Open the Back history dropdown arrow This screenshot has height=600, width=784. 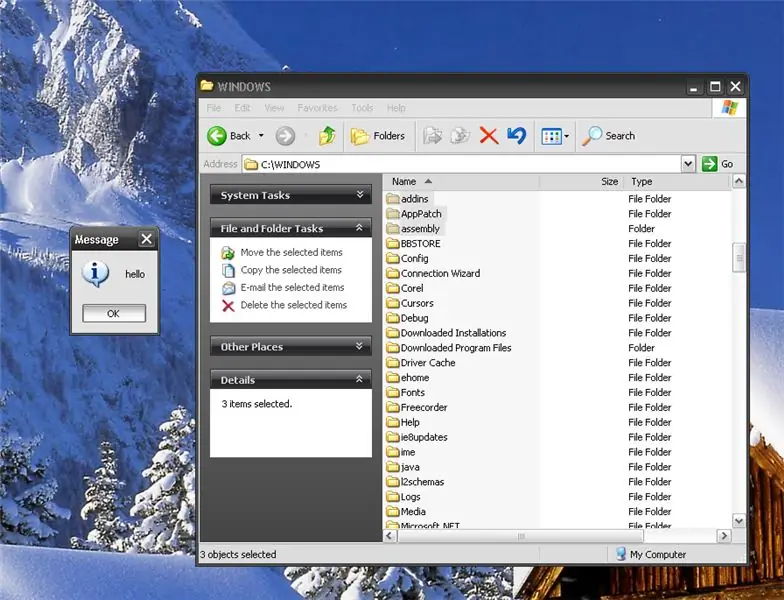tap(261, 136)
